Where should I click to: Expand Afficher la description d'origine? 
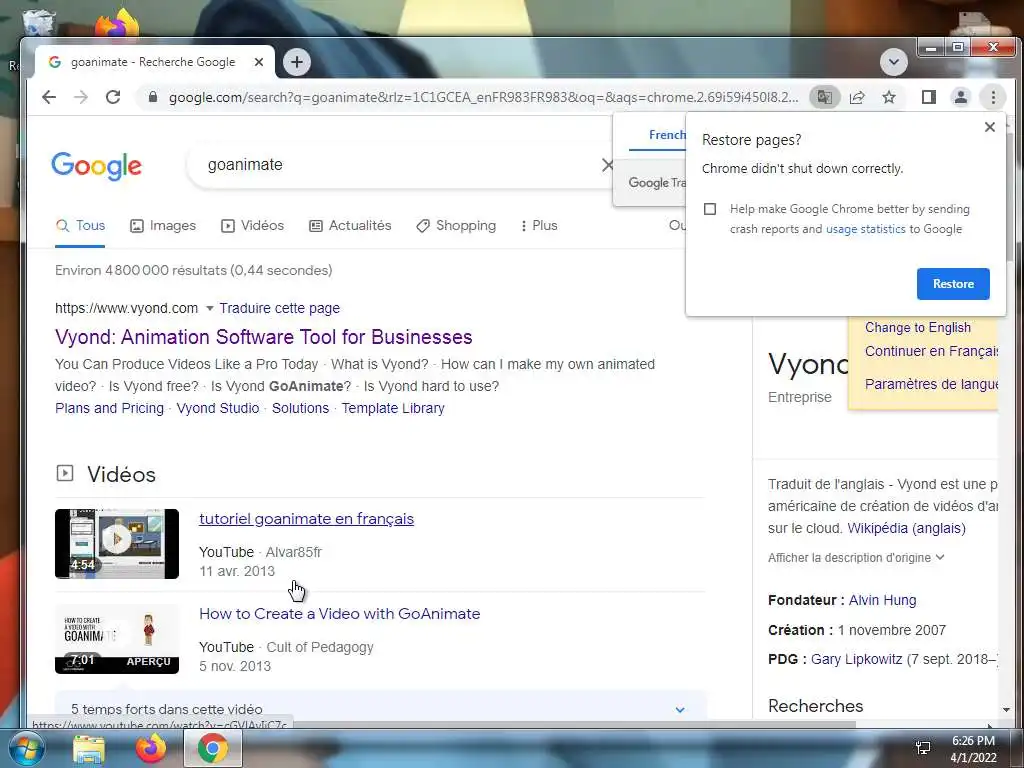856,558
